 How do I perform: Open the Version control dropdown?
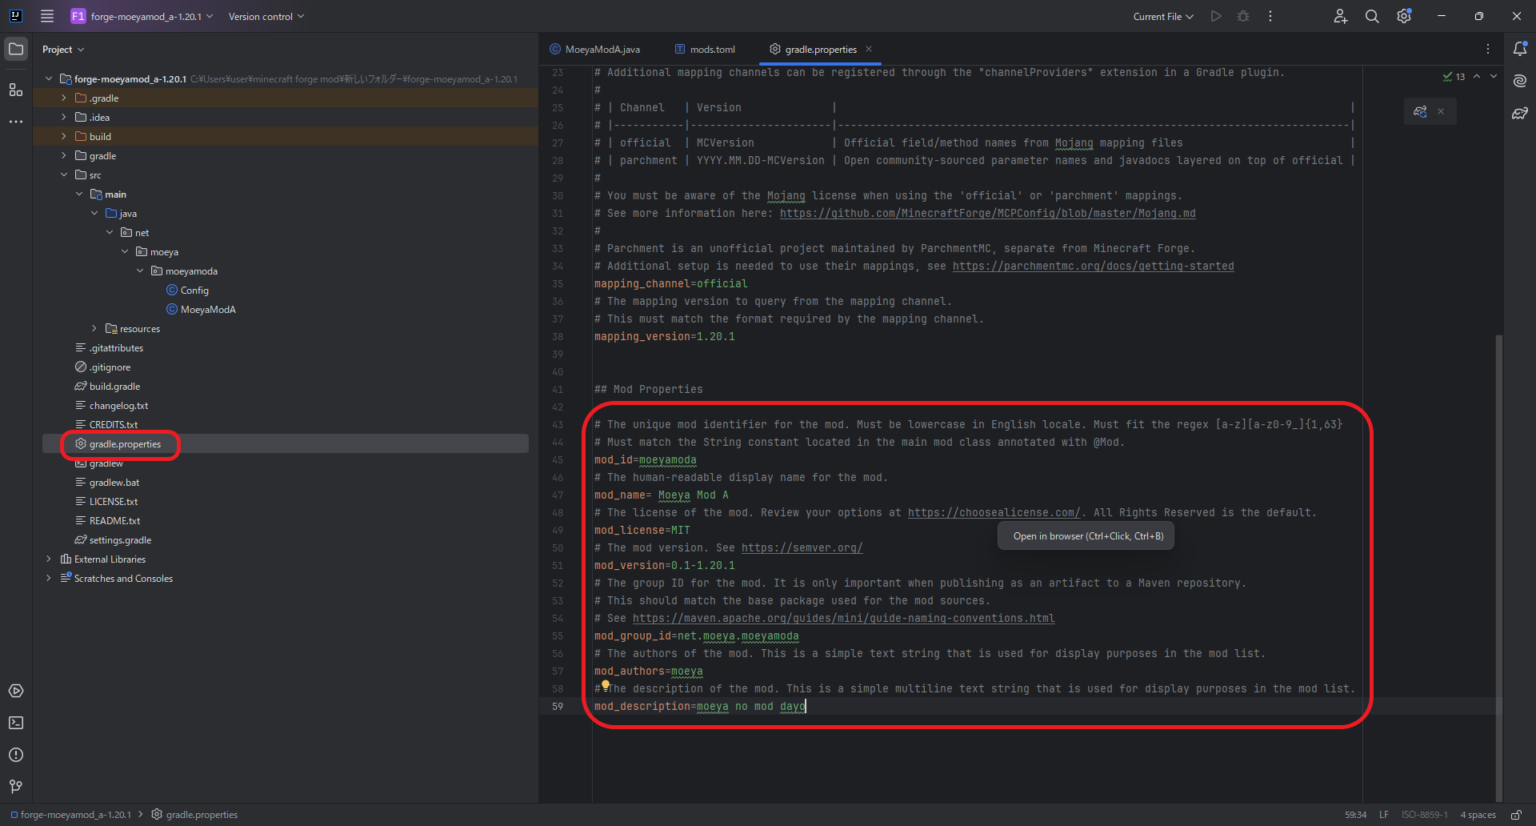tap(266, 17)
